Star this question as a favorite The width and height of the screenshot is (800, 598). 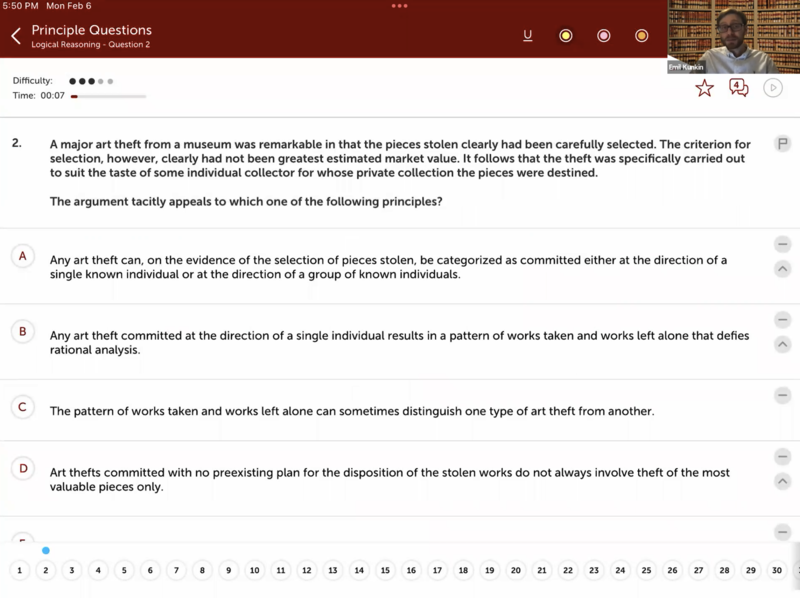704,88
